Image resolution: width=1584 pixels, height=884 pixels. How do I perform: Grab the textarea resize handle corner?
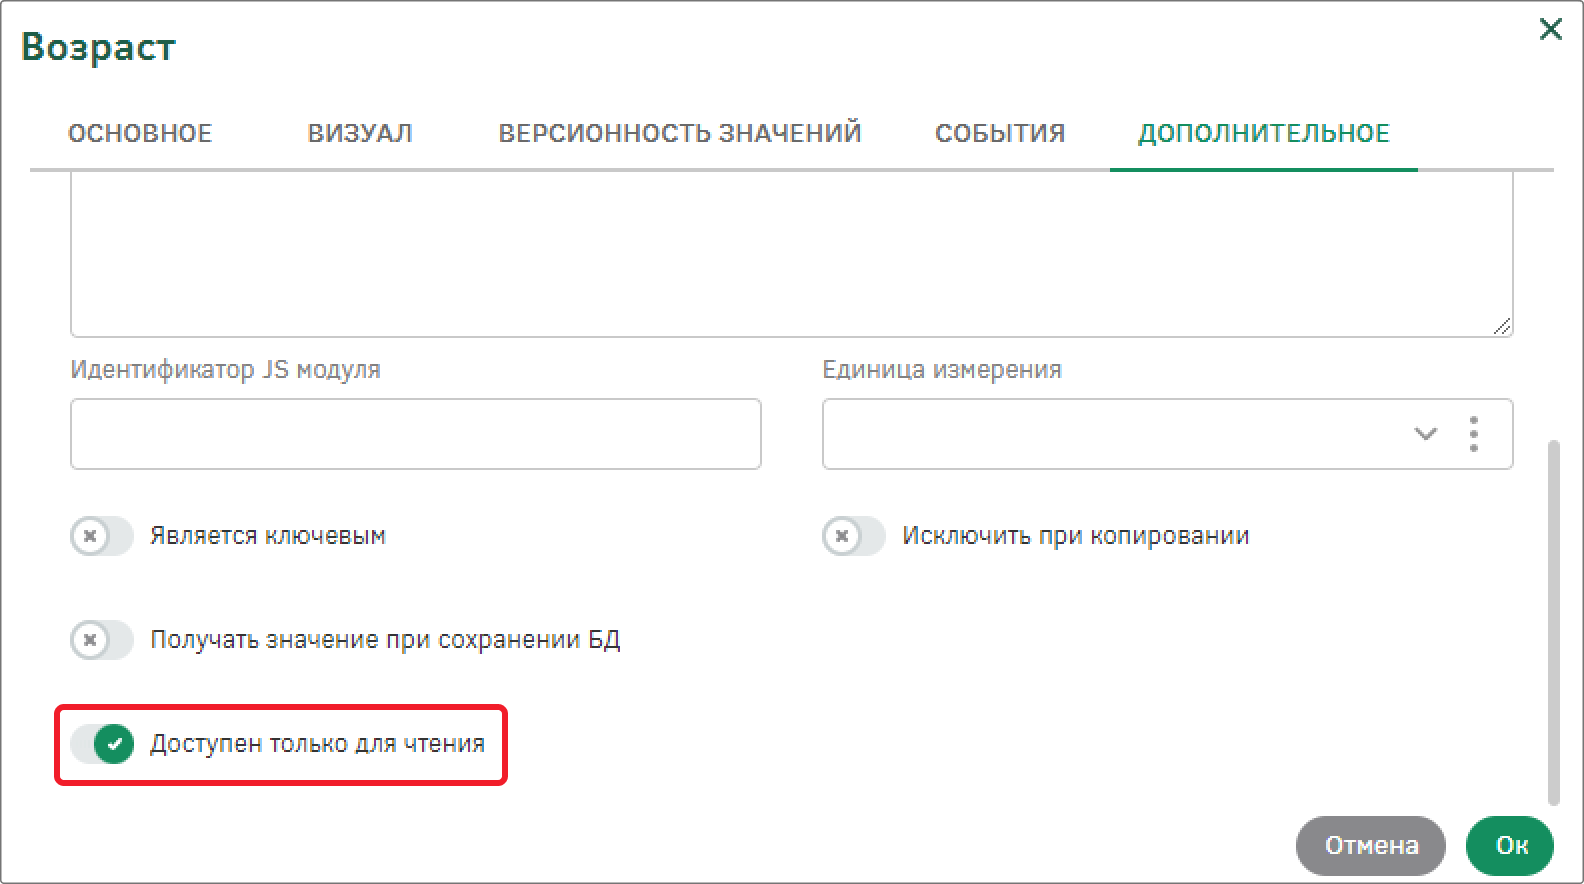pos(1502,326)
